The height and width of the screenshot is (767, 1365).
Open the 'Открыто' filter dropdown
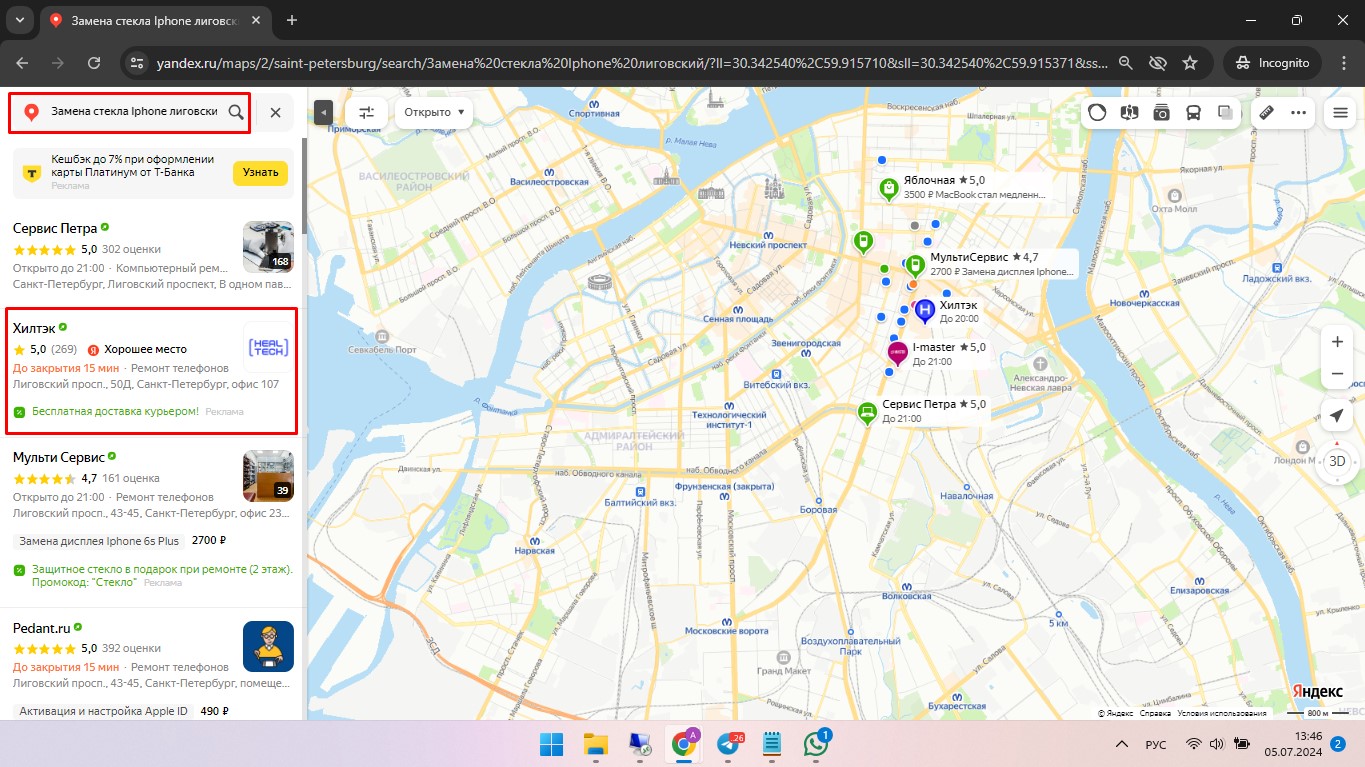coord(434,112)
